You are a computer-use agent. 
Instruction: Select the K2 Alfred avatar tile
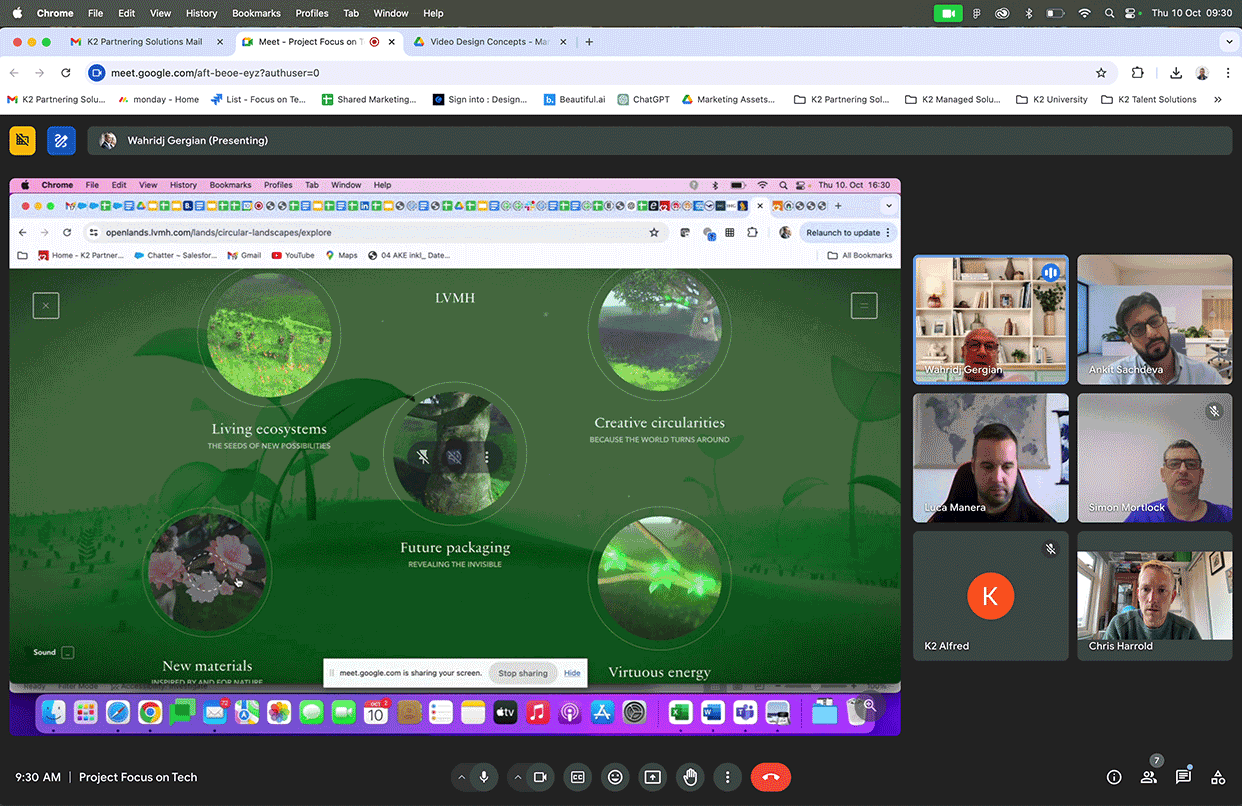pyautogui.click(x=990, y=596)
